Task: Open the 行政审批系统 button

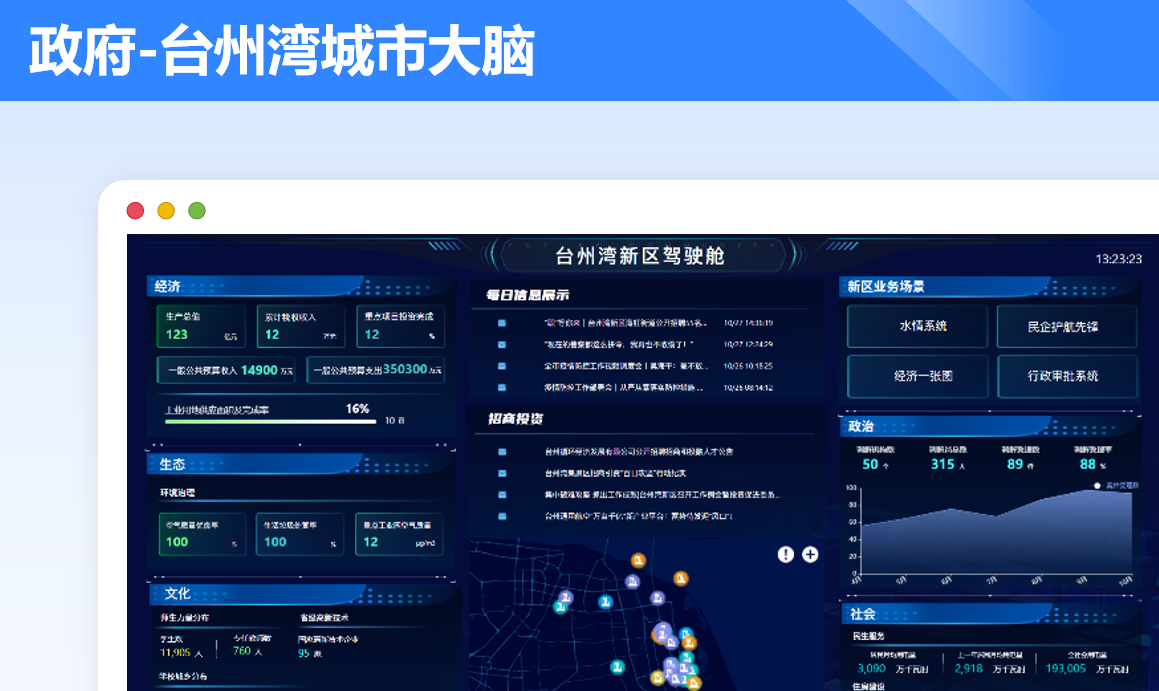Action: [x=1067, y=376]
